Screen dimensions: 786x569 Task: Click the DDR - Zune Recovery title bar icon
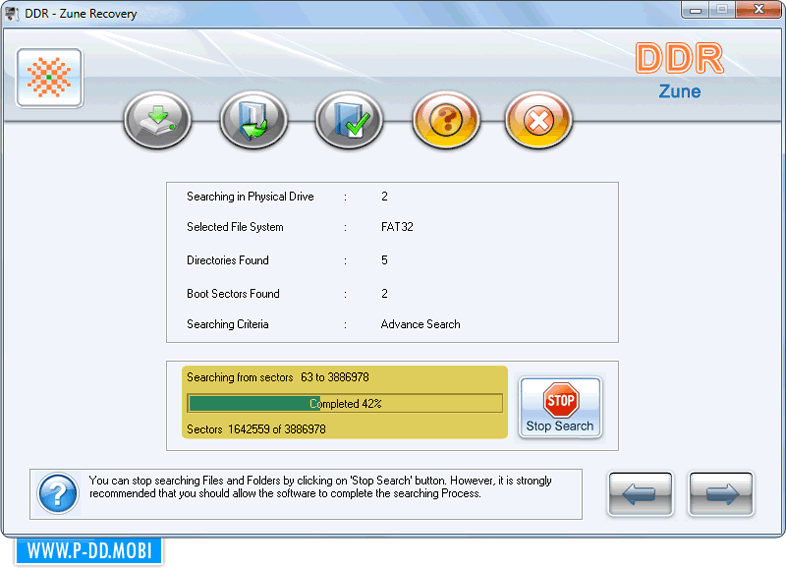(x=12, y=14)
